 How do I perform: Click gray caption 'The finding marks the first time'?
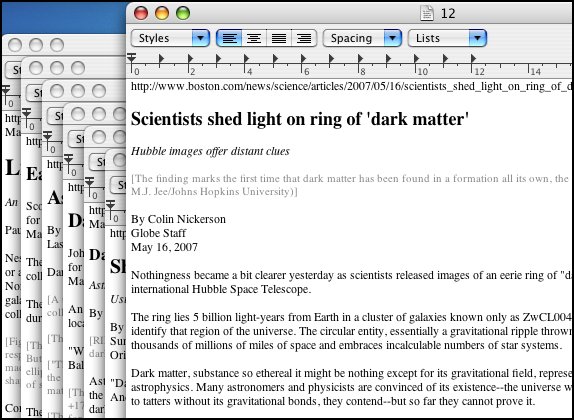pyautogui.click(x=350, y=179)
